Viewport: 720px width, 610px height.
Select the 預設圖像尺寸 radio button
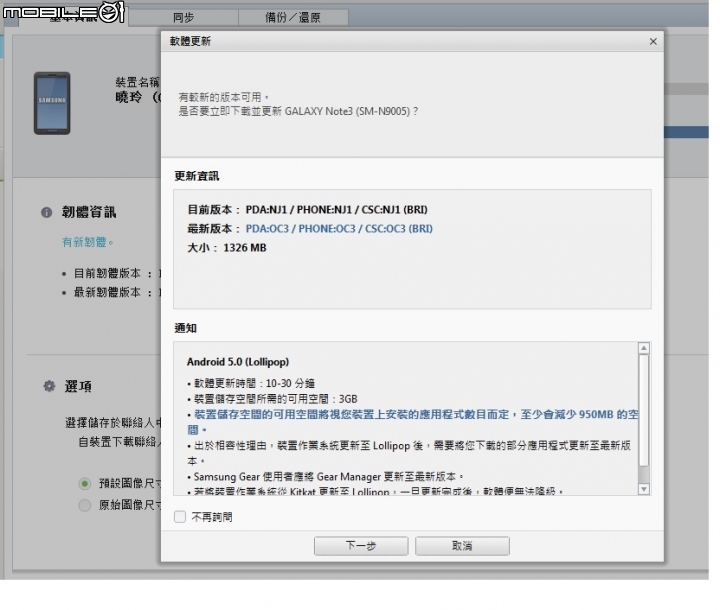(84, 483)
